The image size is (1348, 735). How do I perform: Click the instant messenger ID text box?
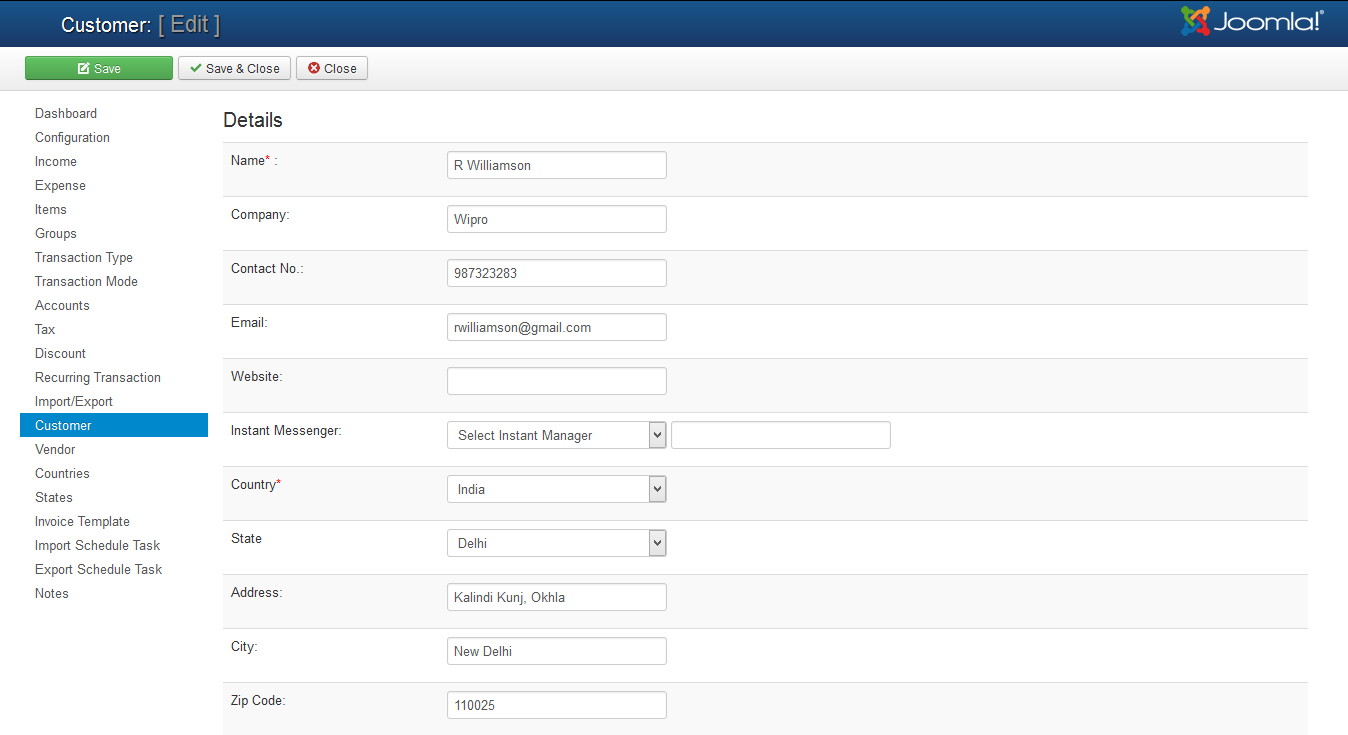(780, 435)
